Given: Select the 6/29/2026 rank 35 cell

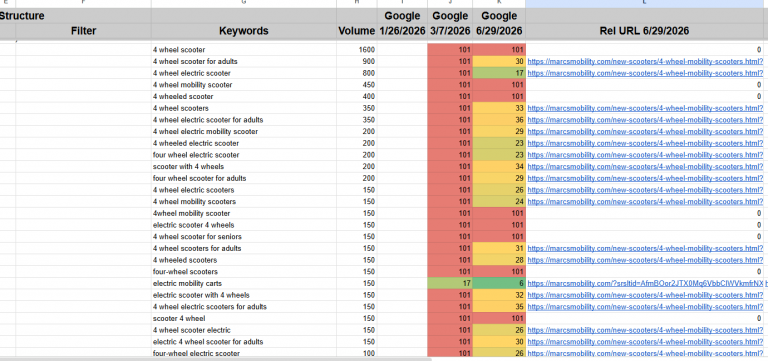Looking at the screenshot, I should click(x=499, y=307).
